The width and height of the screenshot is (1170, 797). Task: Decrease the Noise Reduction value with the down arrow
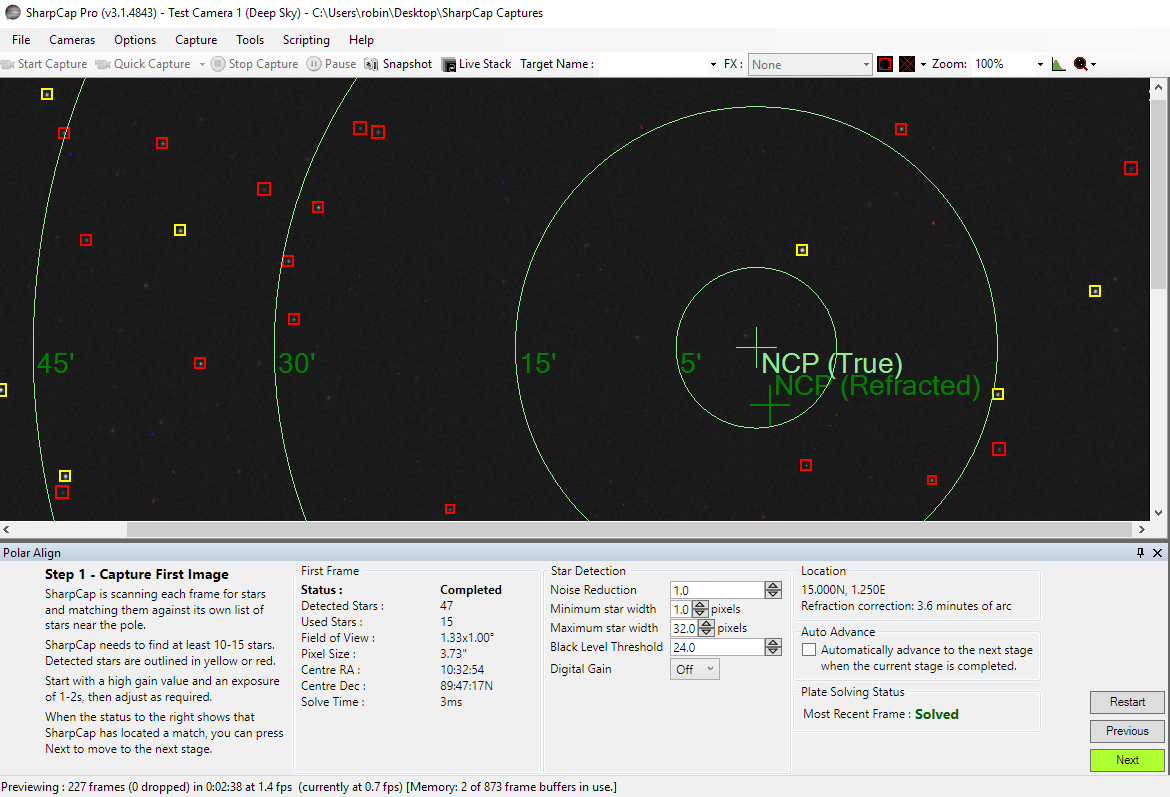(x=773, y=594)
